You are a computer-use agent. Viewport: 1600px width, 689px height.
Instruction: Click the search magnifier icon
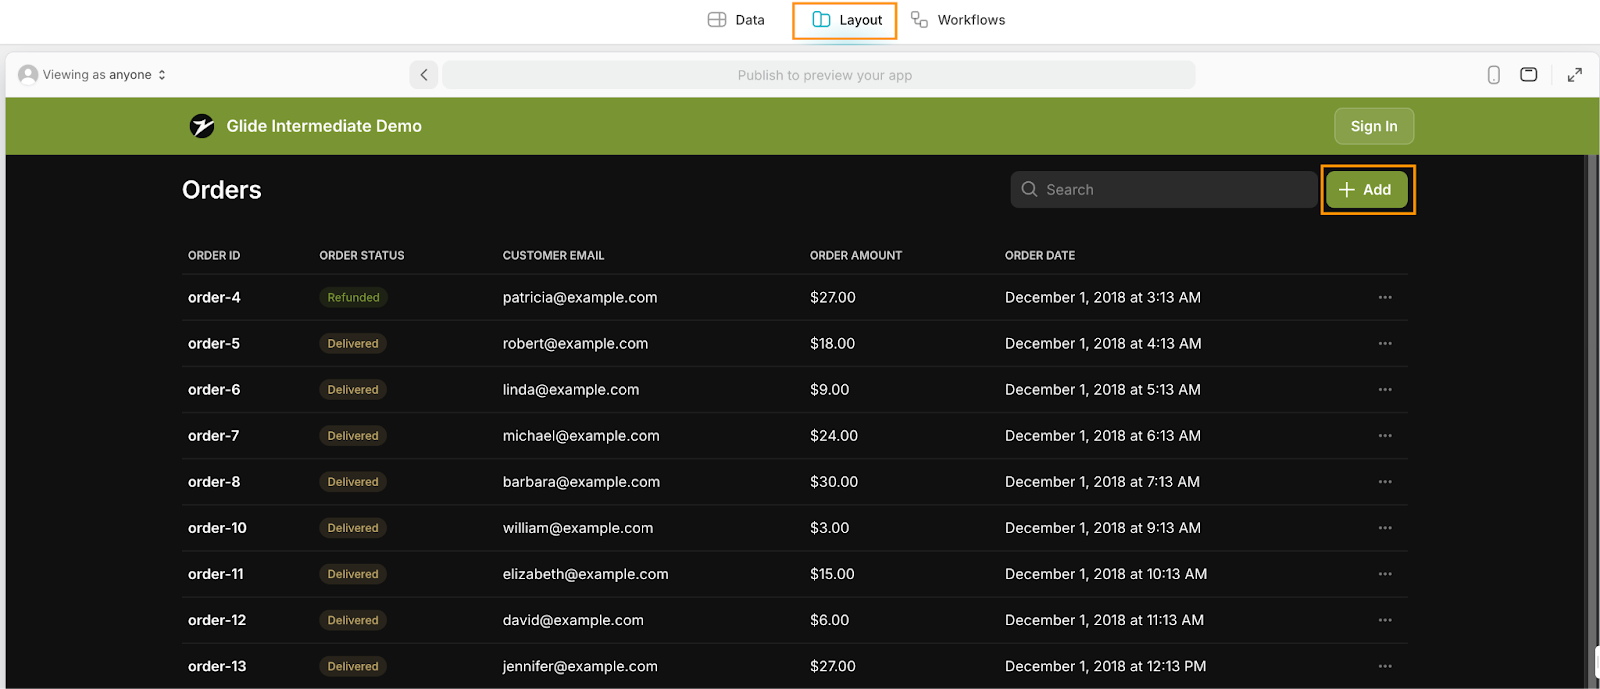pos(1029,189)
